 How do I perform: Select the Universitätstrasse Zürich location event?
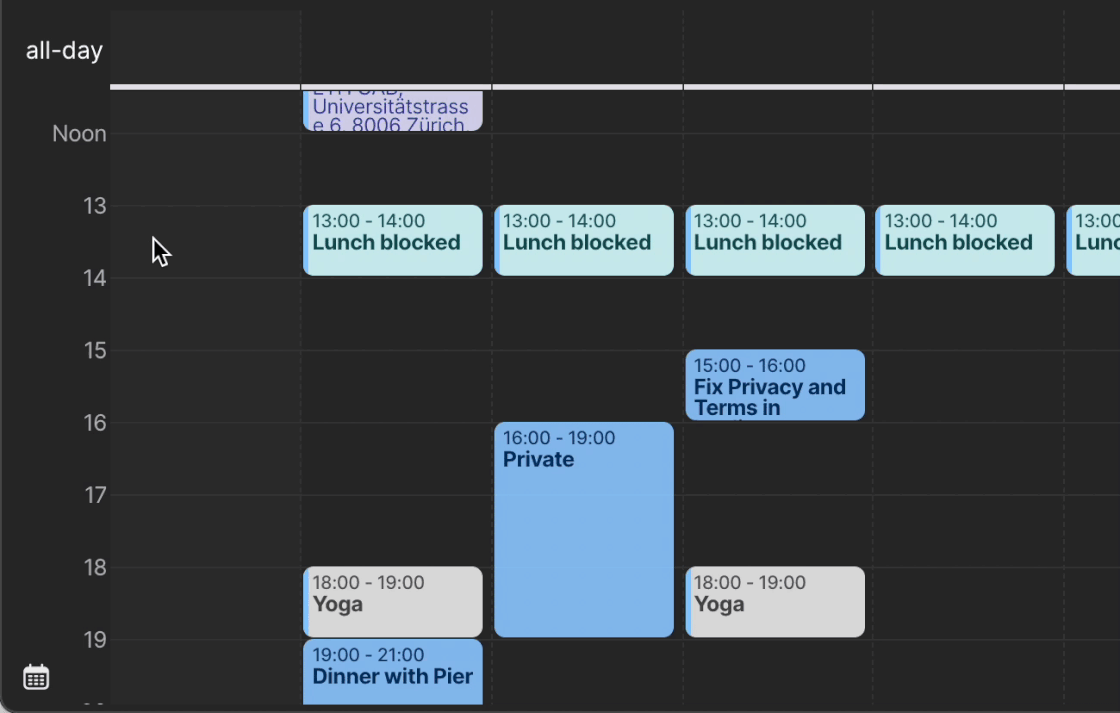393,111
